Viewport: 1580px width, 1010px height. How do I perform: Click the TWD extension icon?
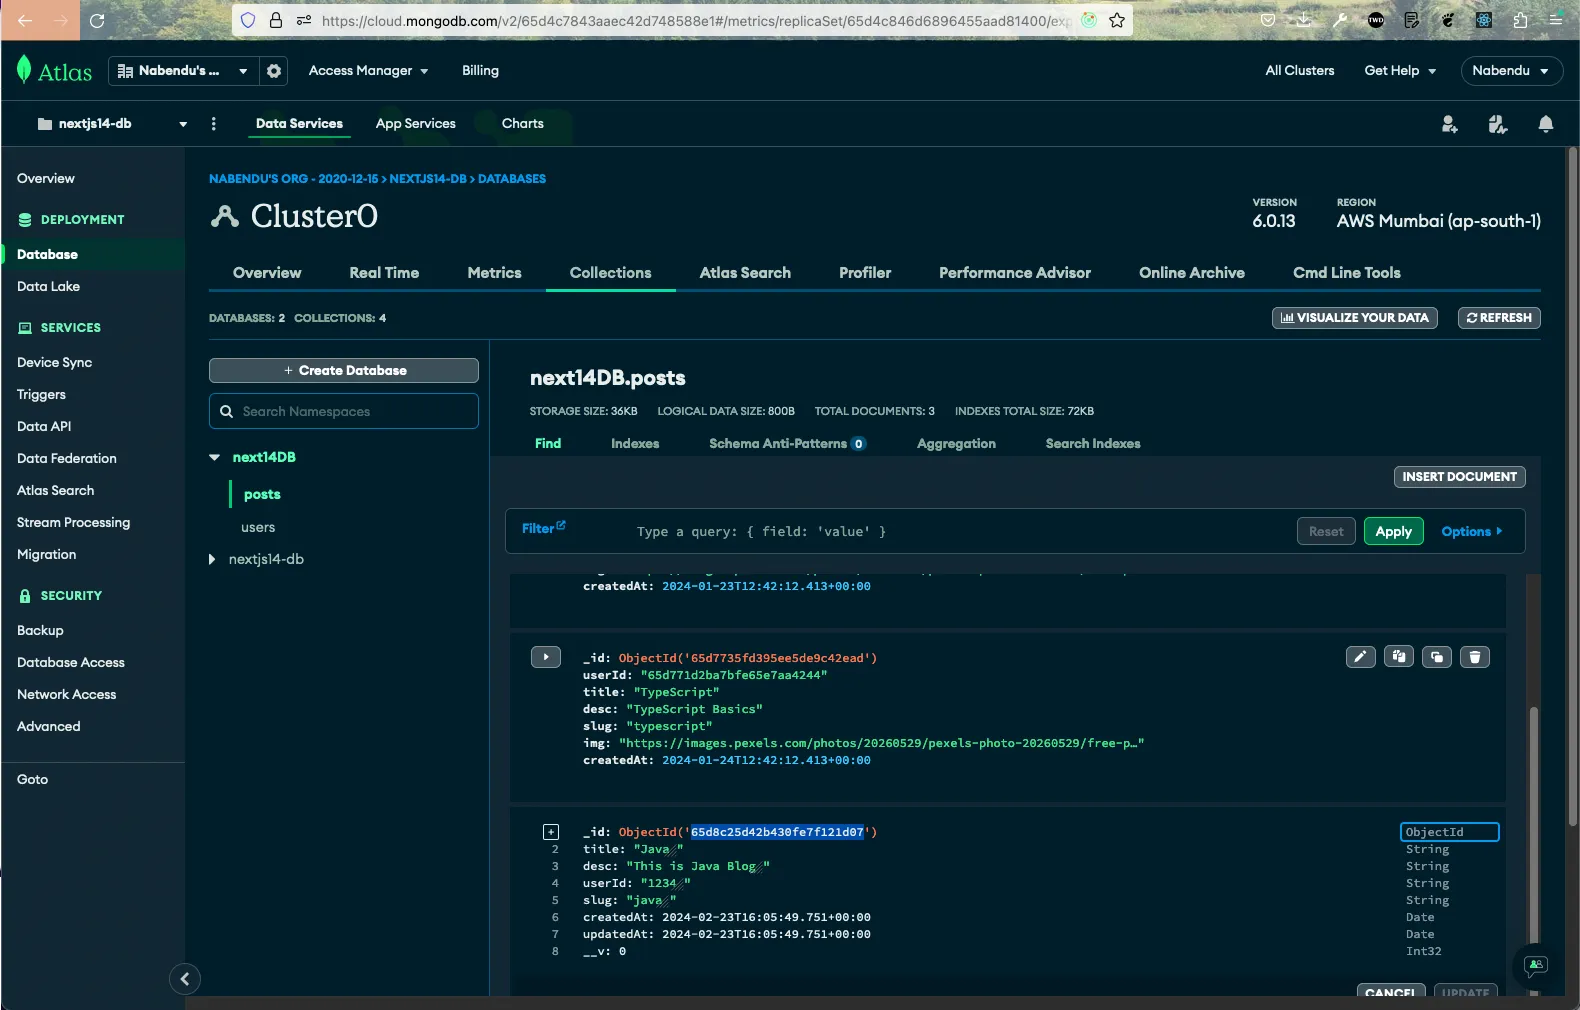click(1376, 20)
